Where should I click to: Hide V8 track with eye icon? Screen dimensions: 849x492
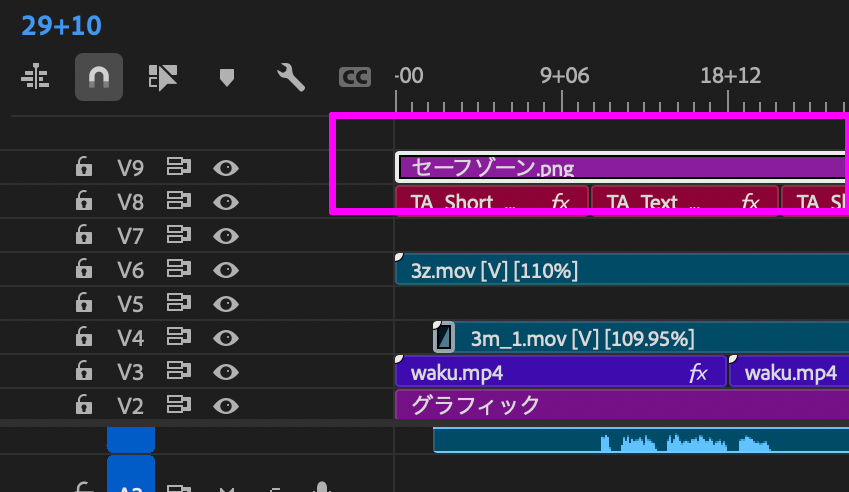pyautogui.click(x=226, y=202)
